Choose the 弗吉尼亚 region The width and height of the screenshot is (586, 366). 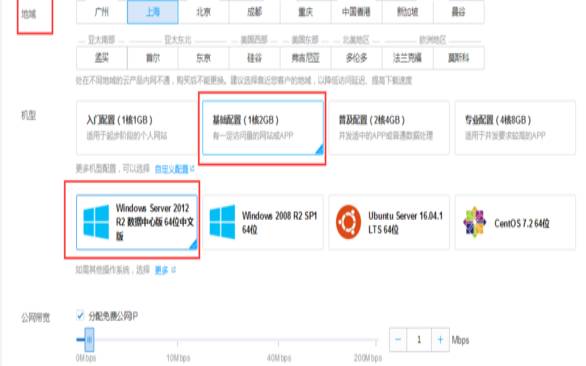[305, 58]
